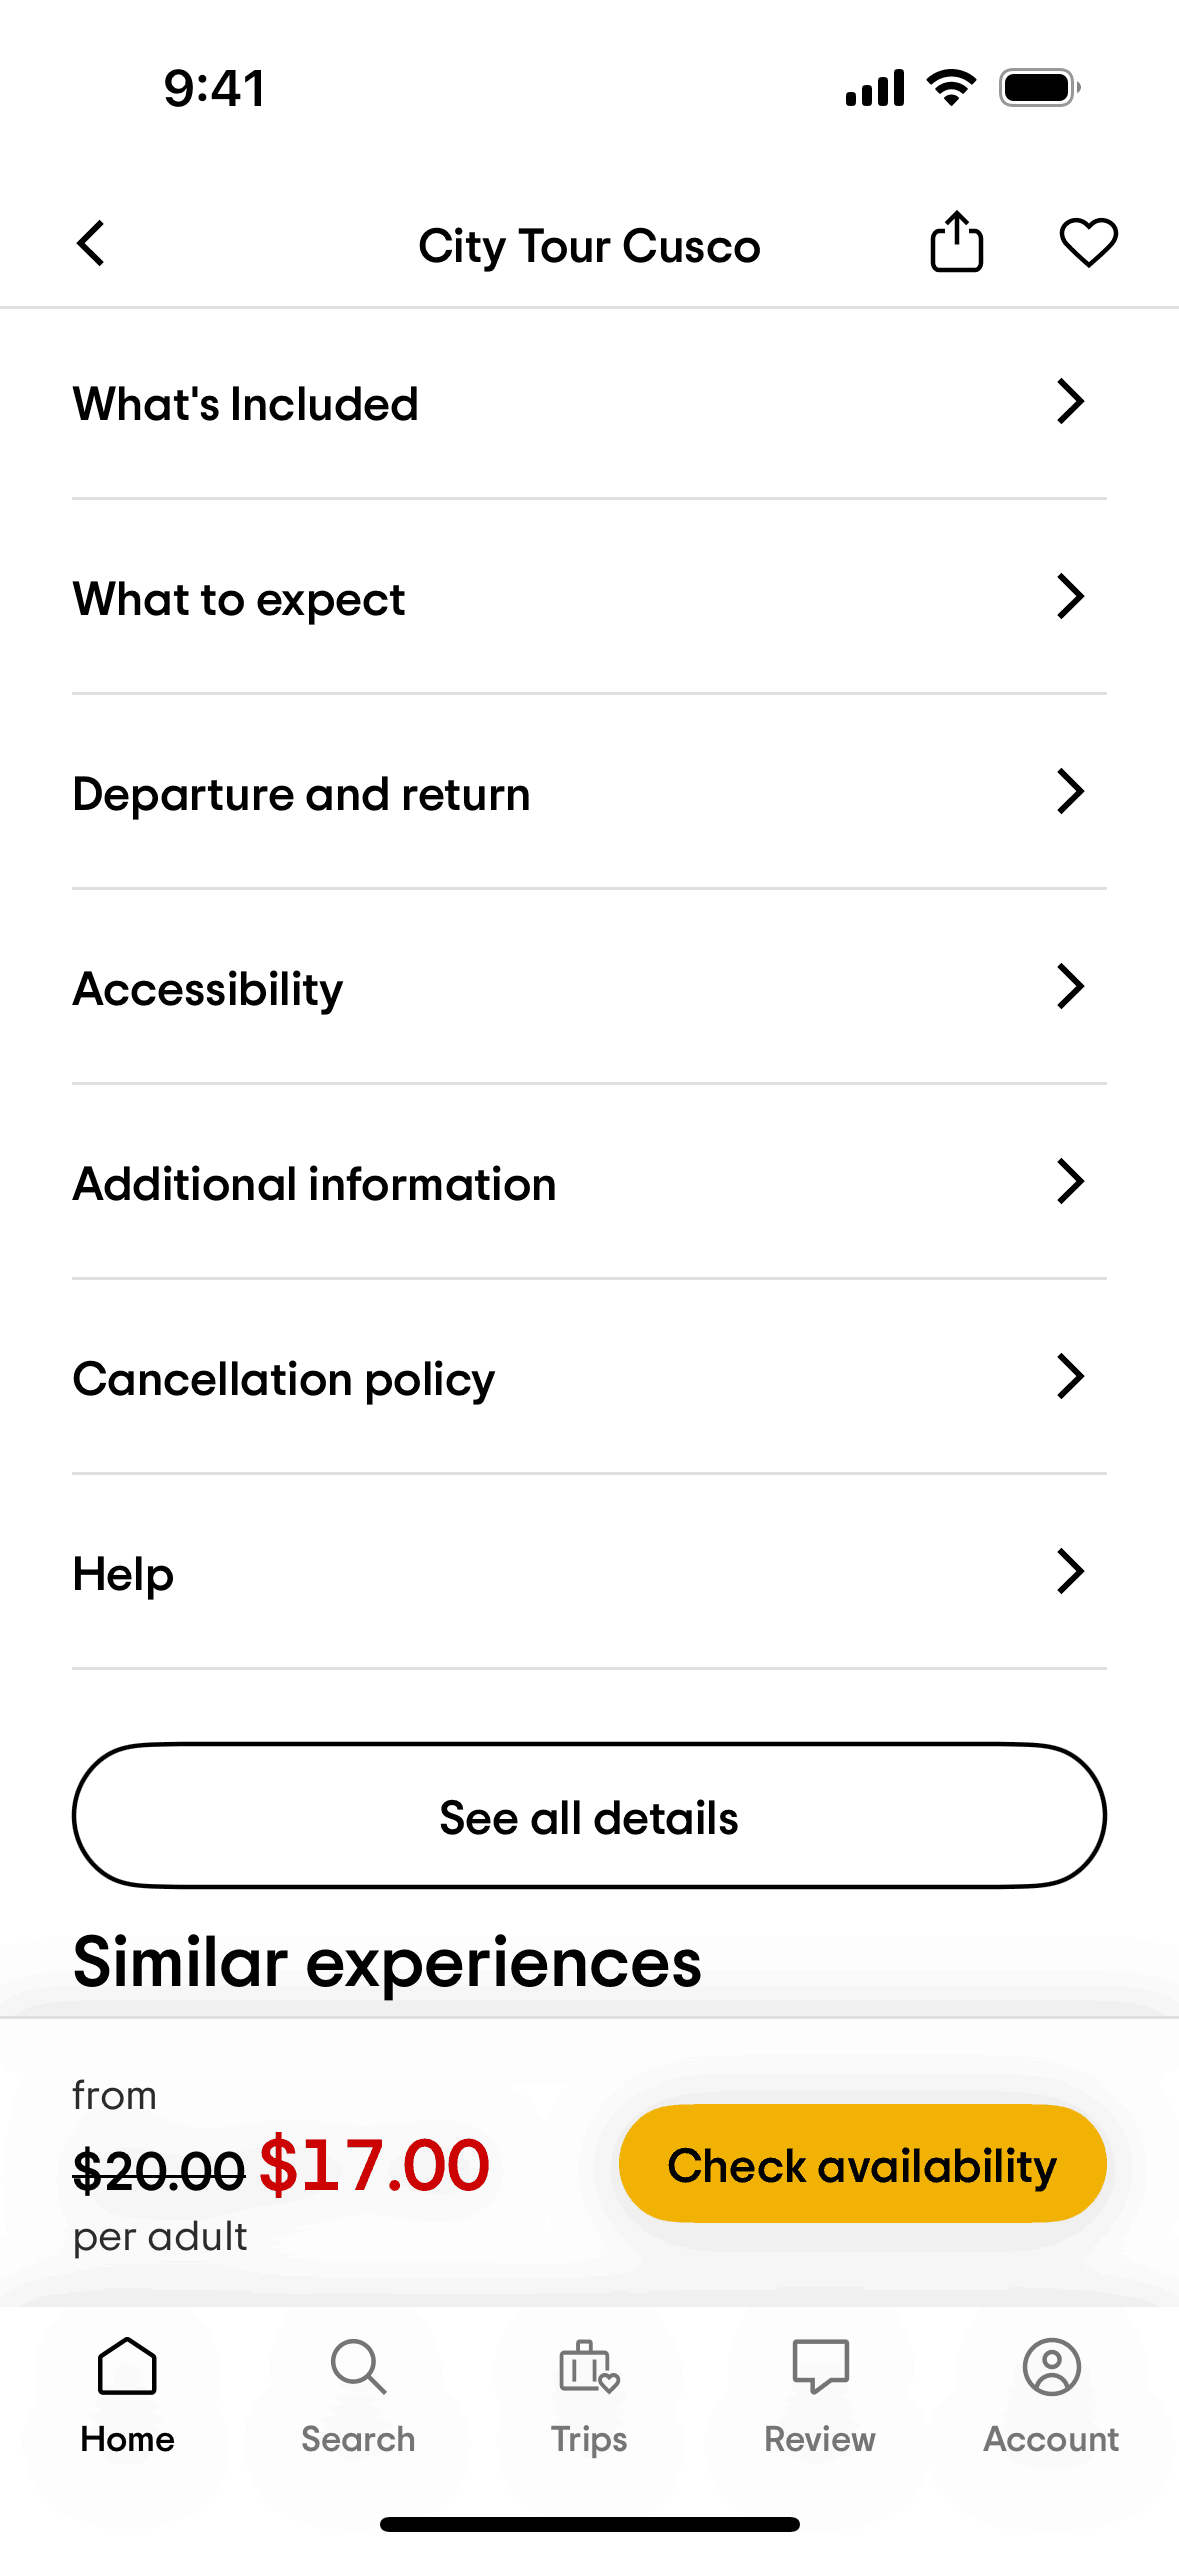Expand the What's Included section
1179x2556 pixels.
click(x=589, y=403)
